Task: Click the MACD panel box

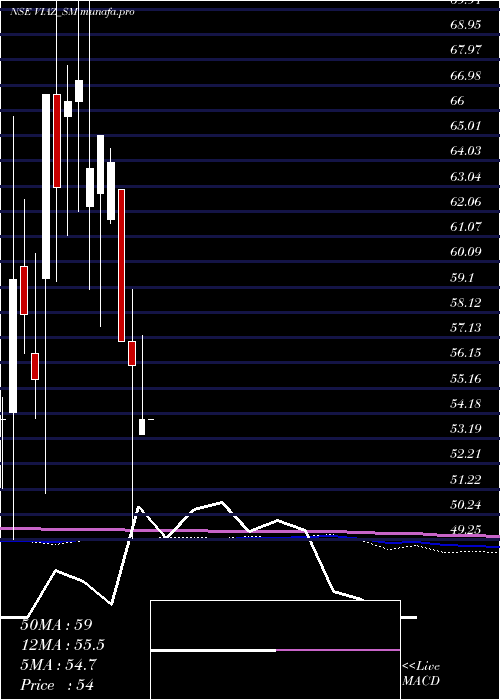Action: 275,650
